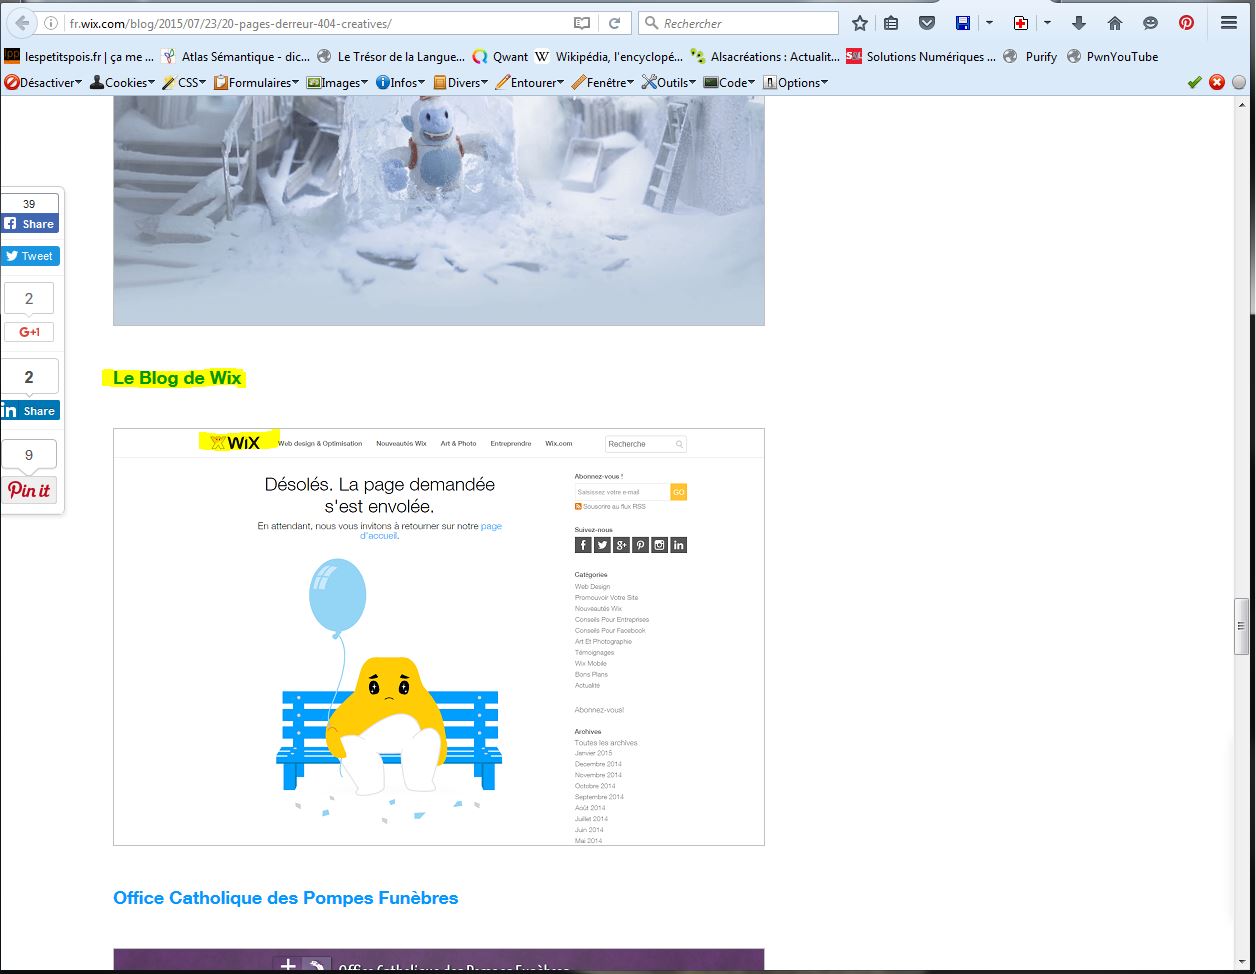Open the Pocket save icon

pos(927,23)
